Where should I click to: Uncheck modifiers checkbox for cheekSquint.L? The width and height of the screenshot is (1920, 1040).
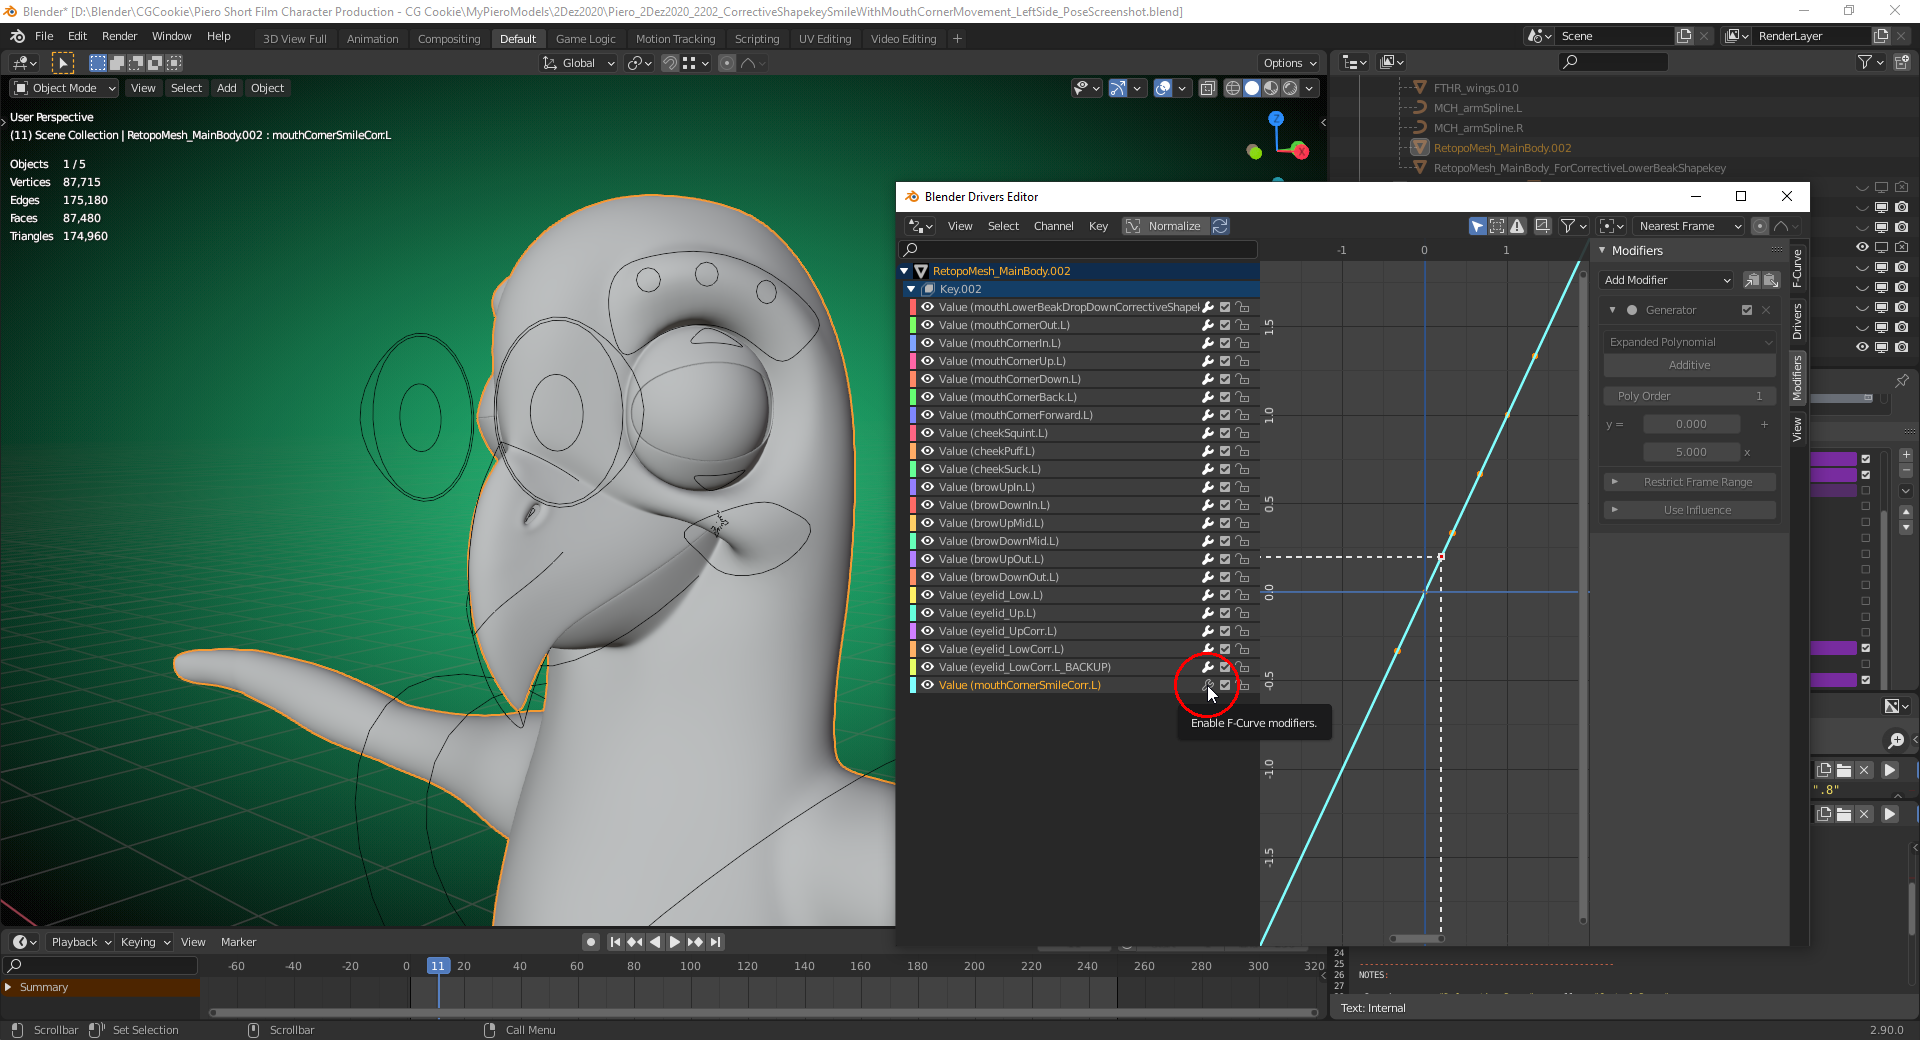coord(1225,433)
